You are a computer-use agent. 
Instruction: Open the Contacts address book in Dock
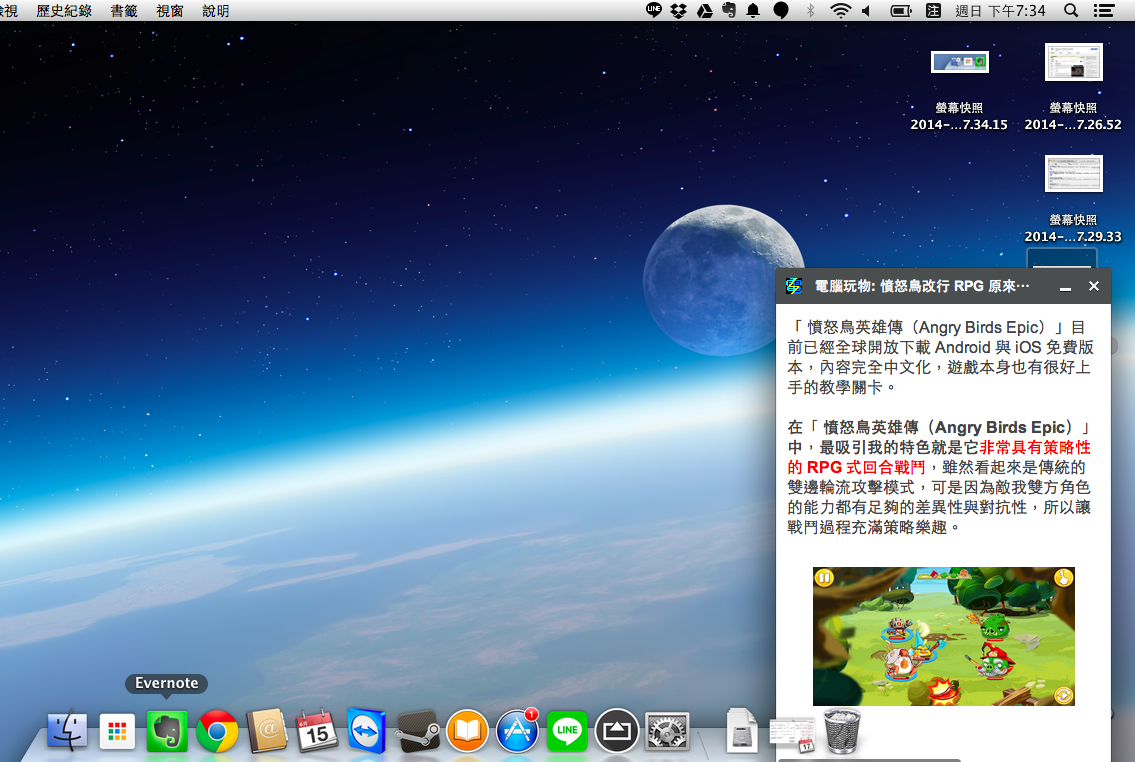pos(267,731)
